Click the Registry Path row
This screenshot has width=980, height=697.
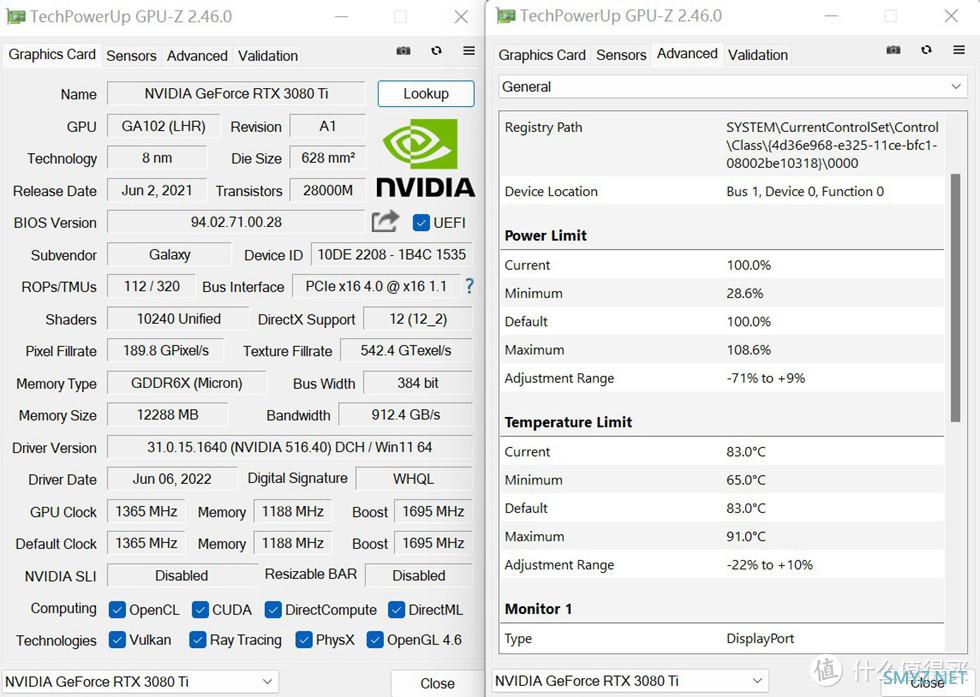(722, 145)
